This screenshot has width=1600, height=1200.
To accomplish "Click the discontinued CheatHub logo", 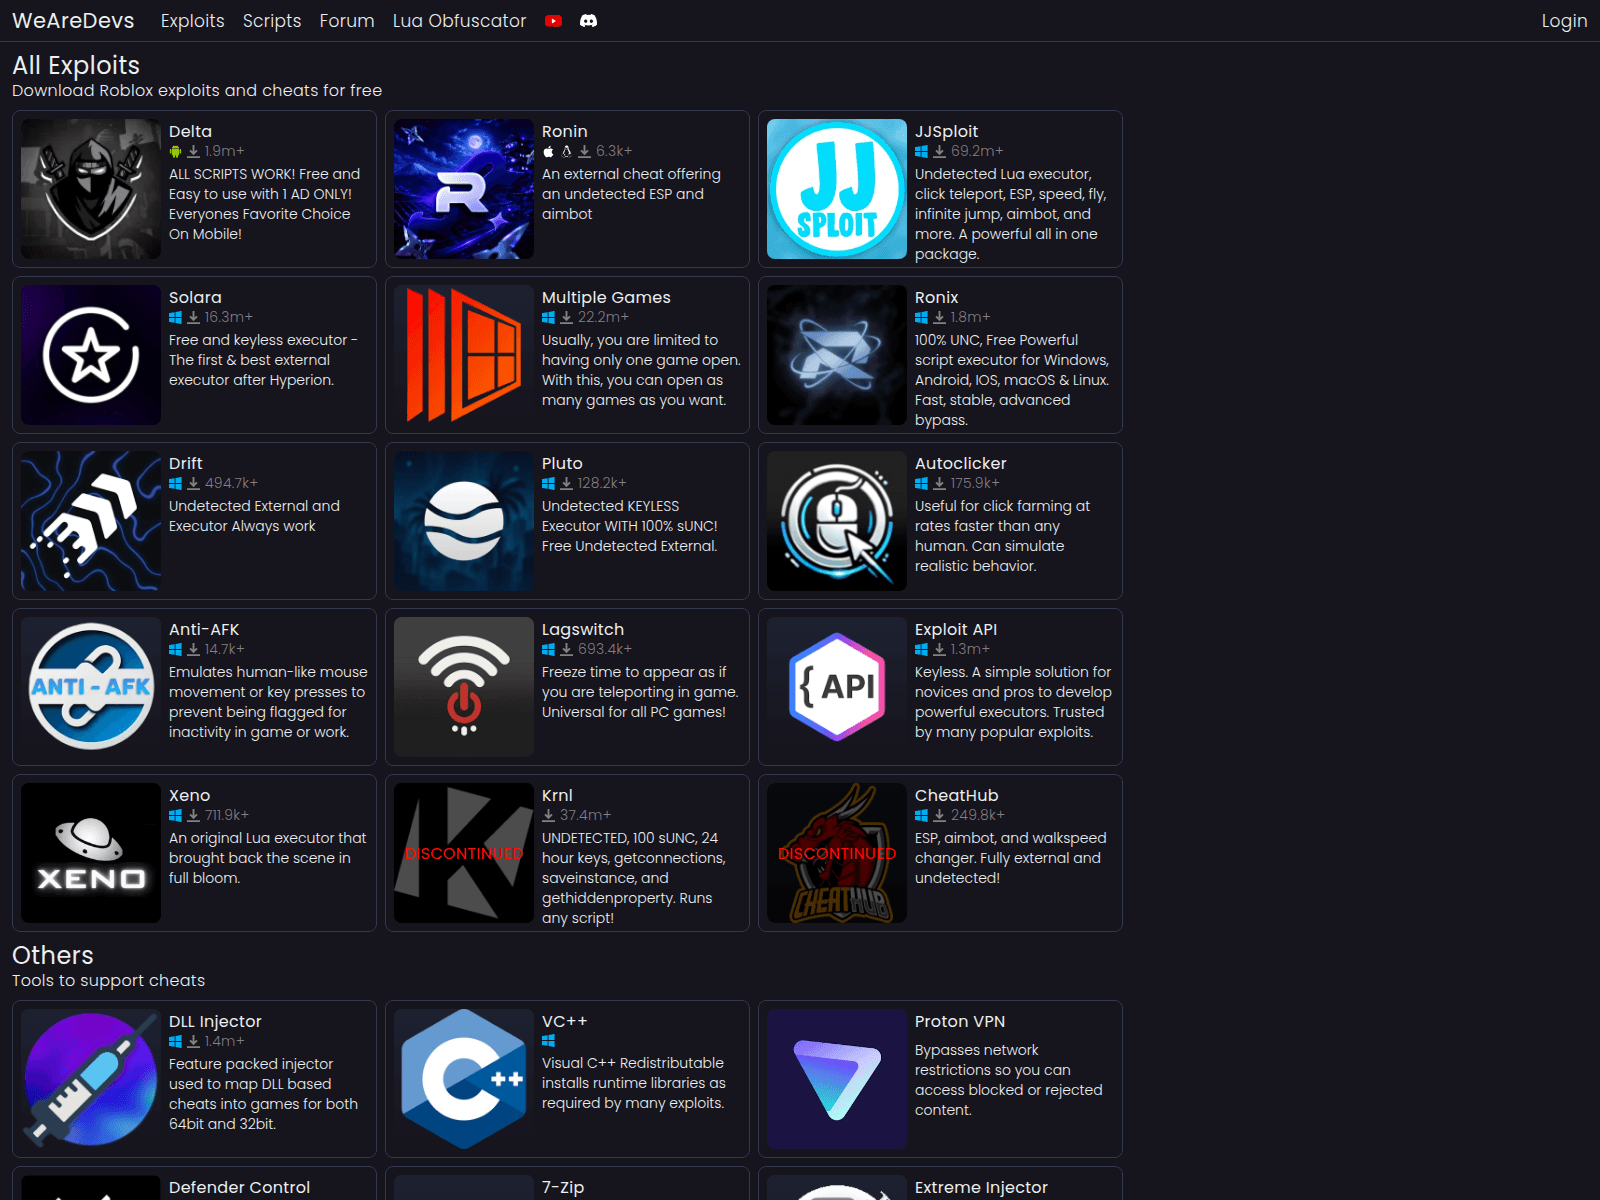I will point(837,853).
